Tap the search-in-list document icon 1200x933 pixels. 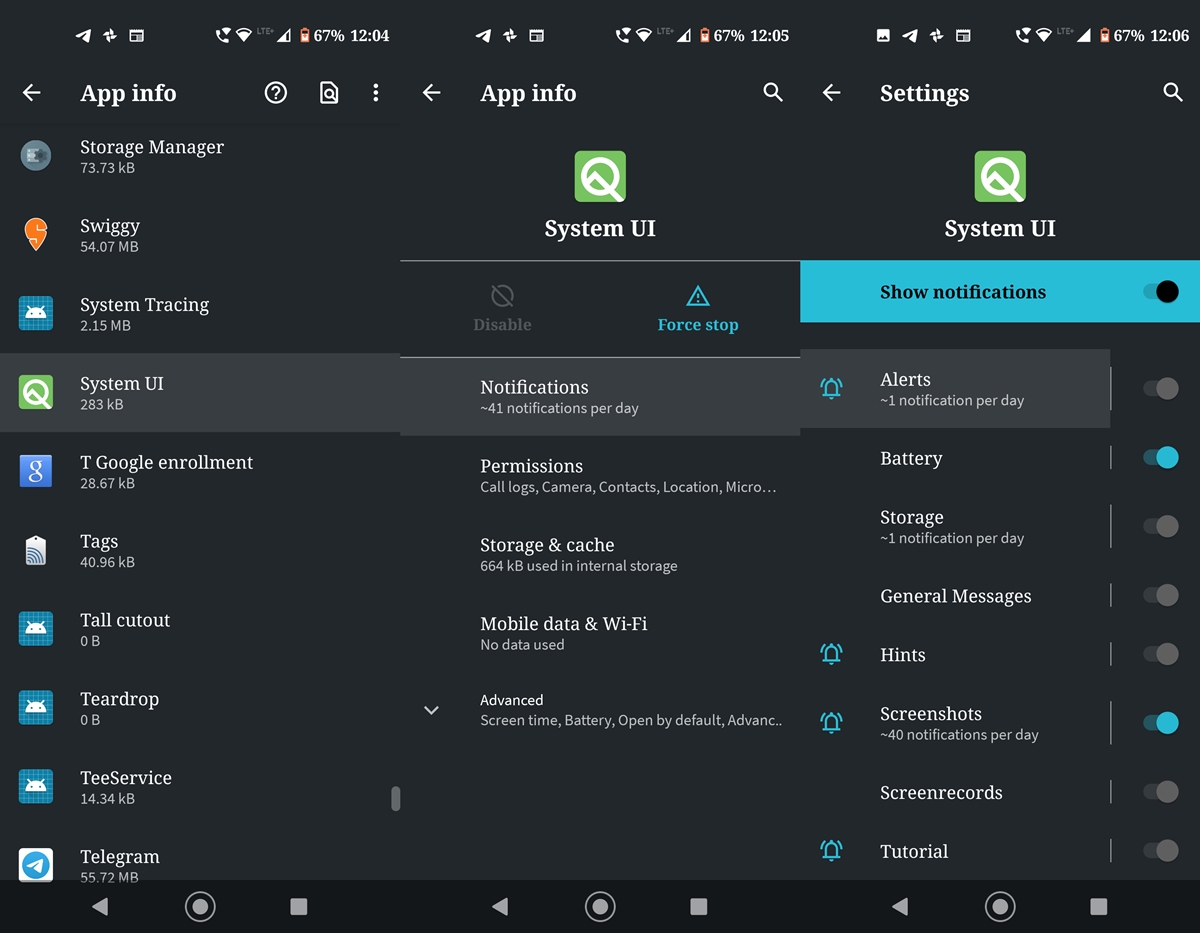[328, 93]
